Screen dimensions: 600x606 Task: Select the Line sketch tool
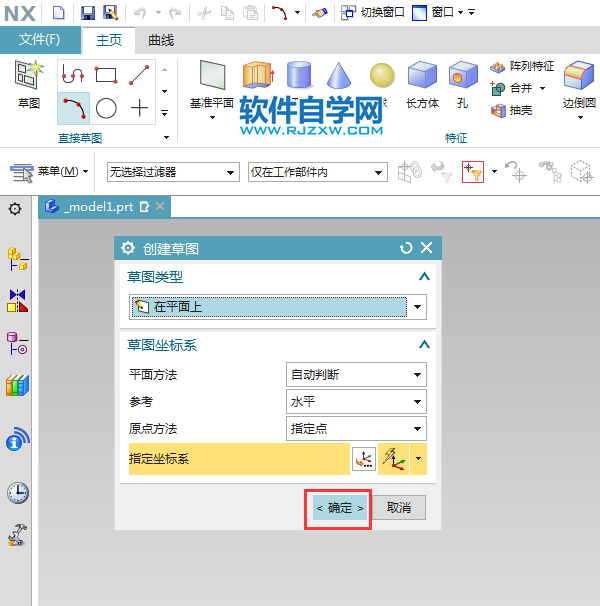[x=139, y=75]
